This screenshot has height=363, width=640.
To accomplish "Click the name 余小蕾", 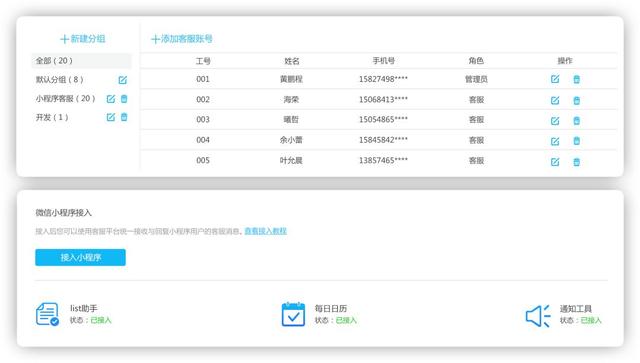I will (x=291, y=140).
